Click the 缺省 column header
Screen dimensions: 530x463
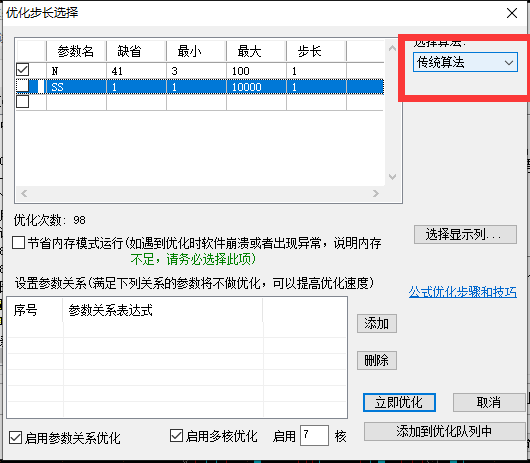136,51
